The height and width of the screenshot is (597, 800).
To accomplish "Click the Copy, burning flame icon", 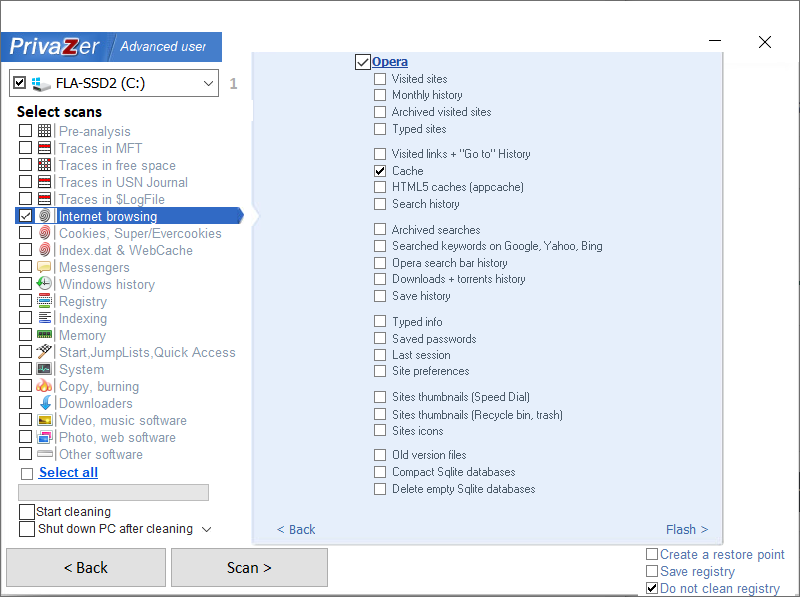I will click(44, 385).
